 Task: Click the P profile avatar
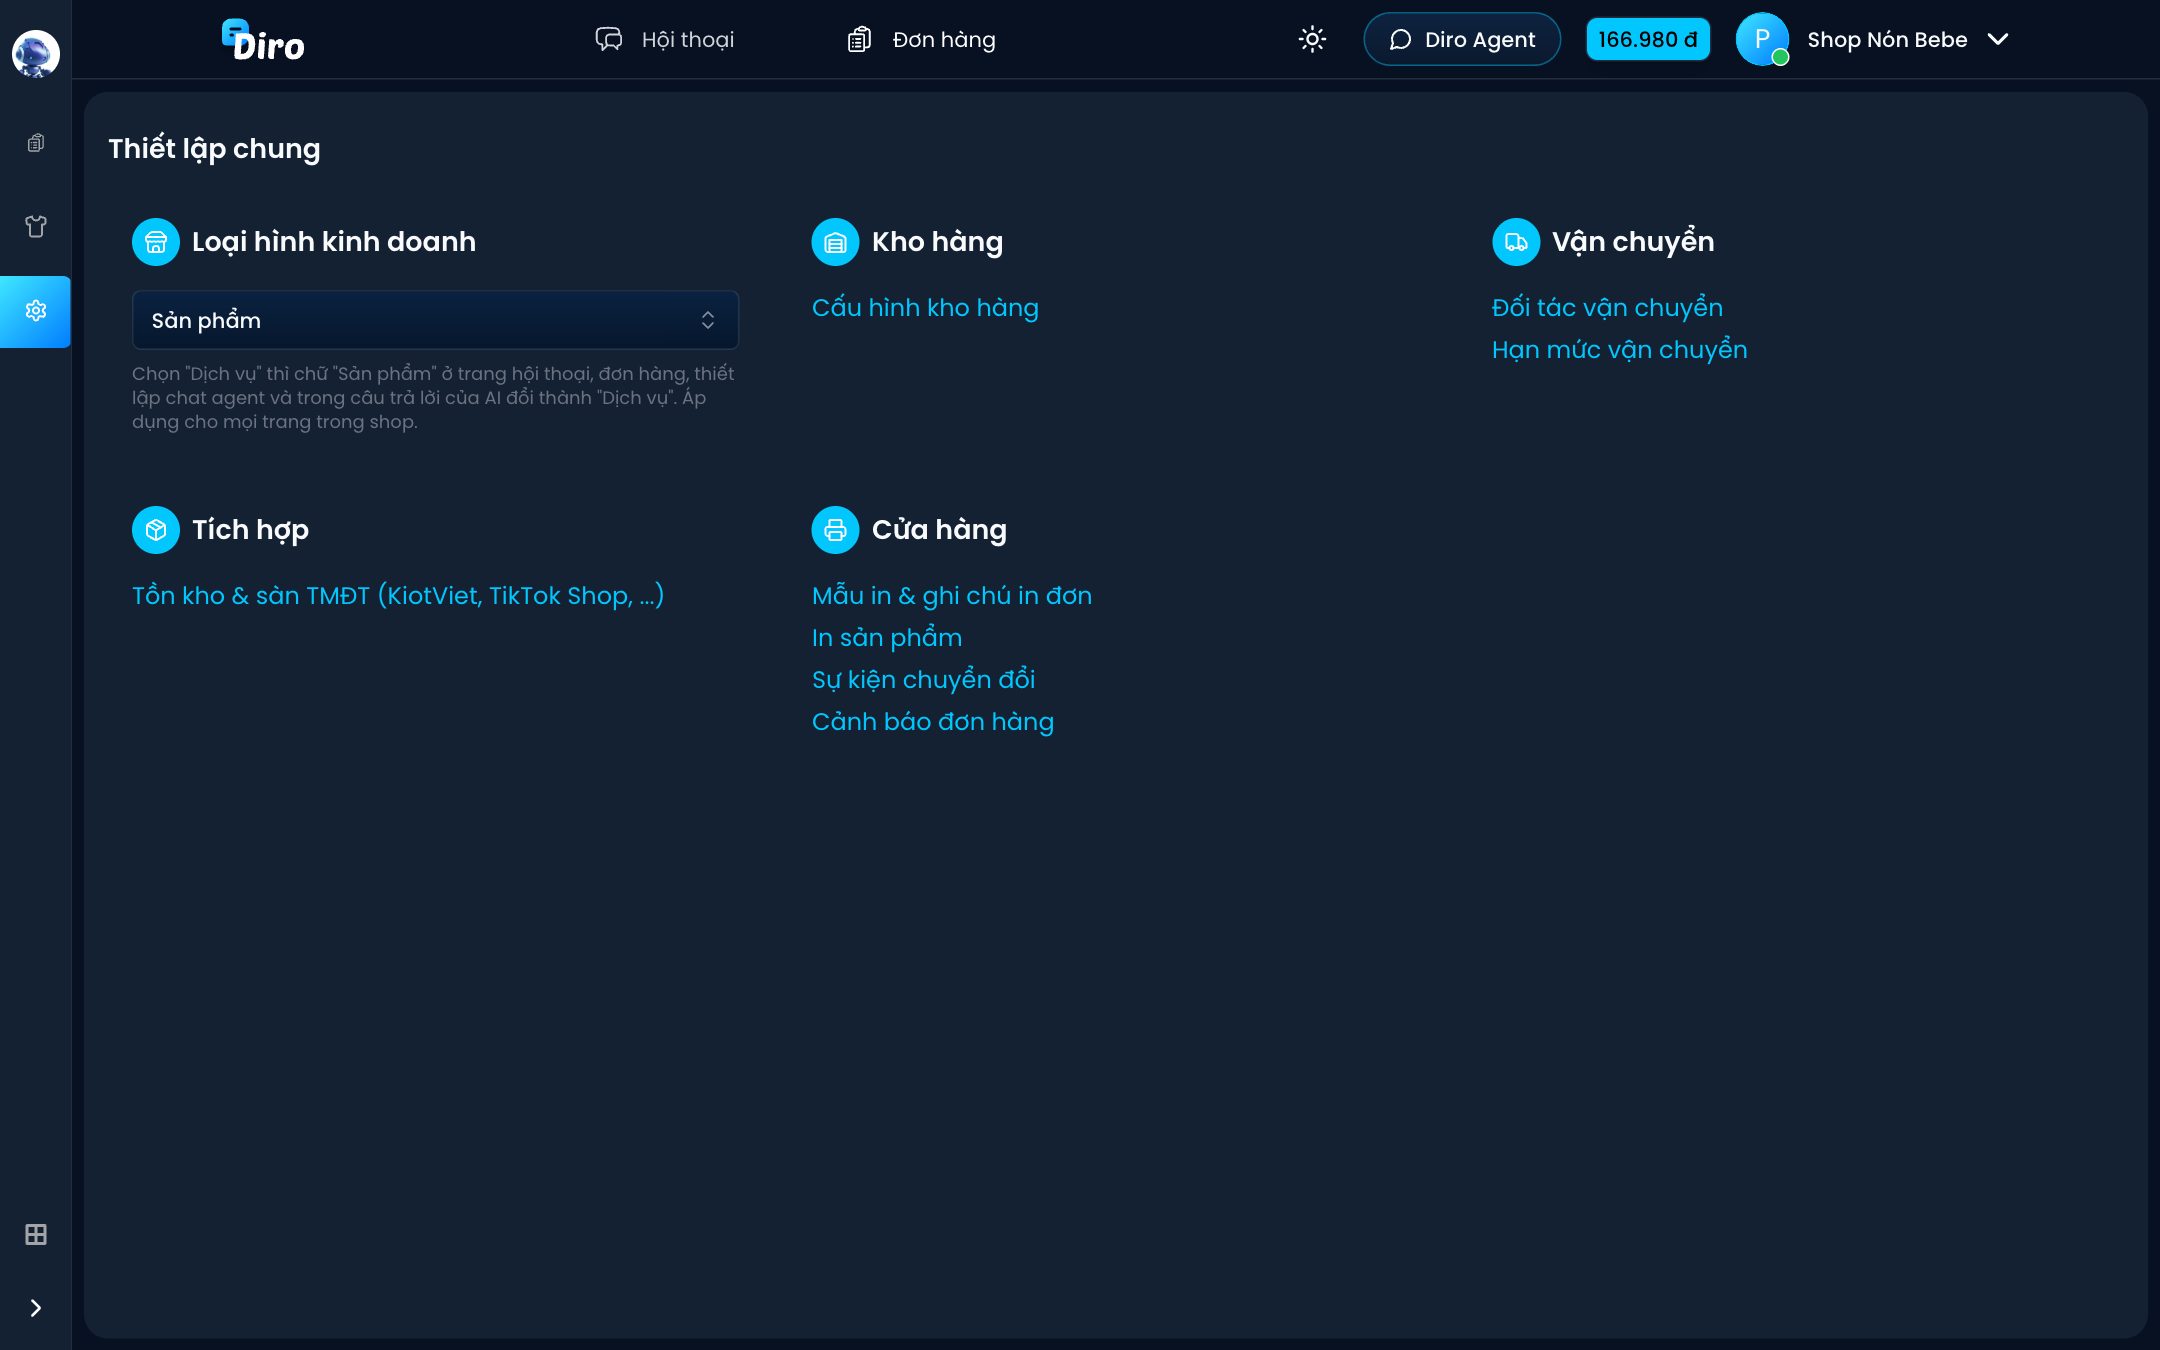pos(1761,39)
